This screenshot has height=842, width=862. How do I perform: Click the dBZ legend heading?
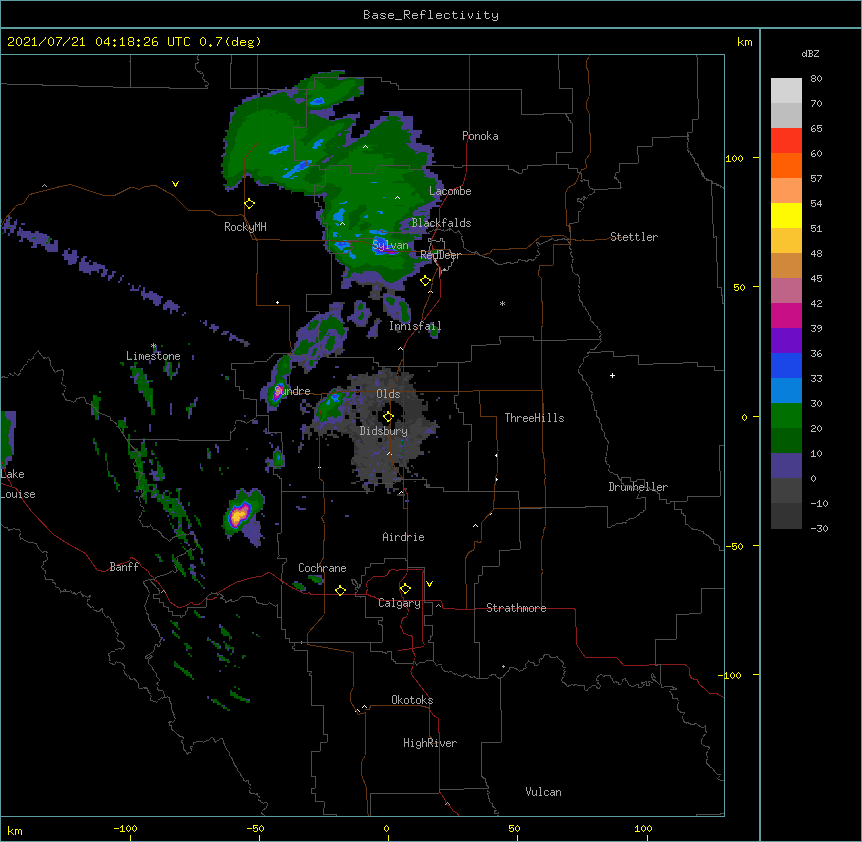[810, 54]
